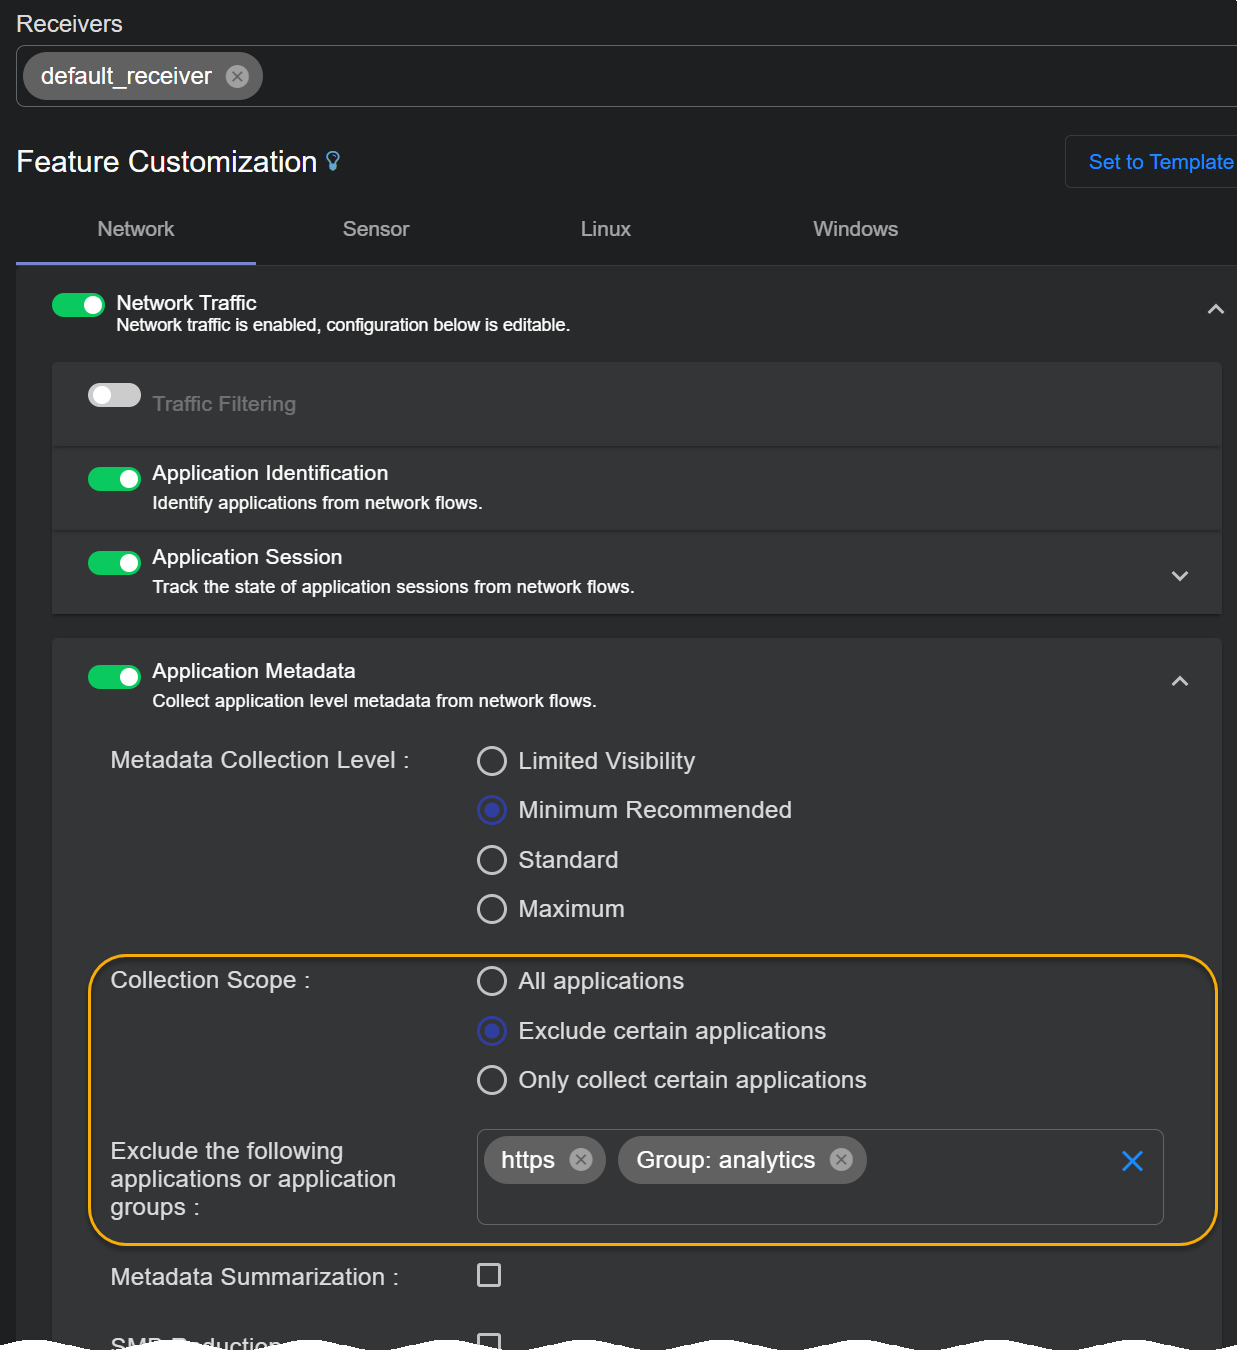Remove the default_receiver chip

(237, 77)
